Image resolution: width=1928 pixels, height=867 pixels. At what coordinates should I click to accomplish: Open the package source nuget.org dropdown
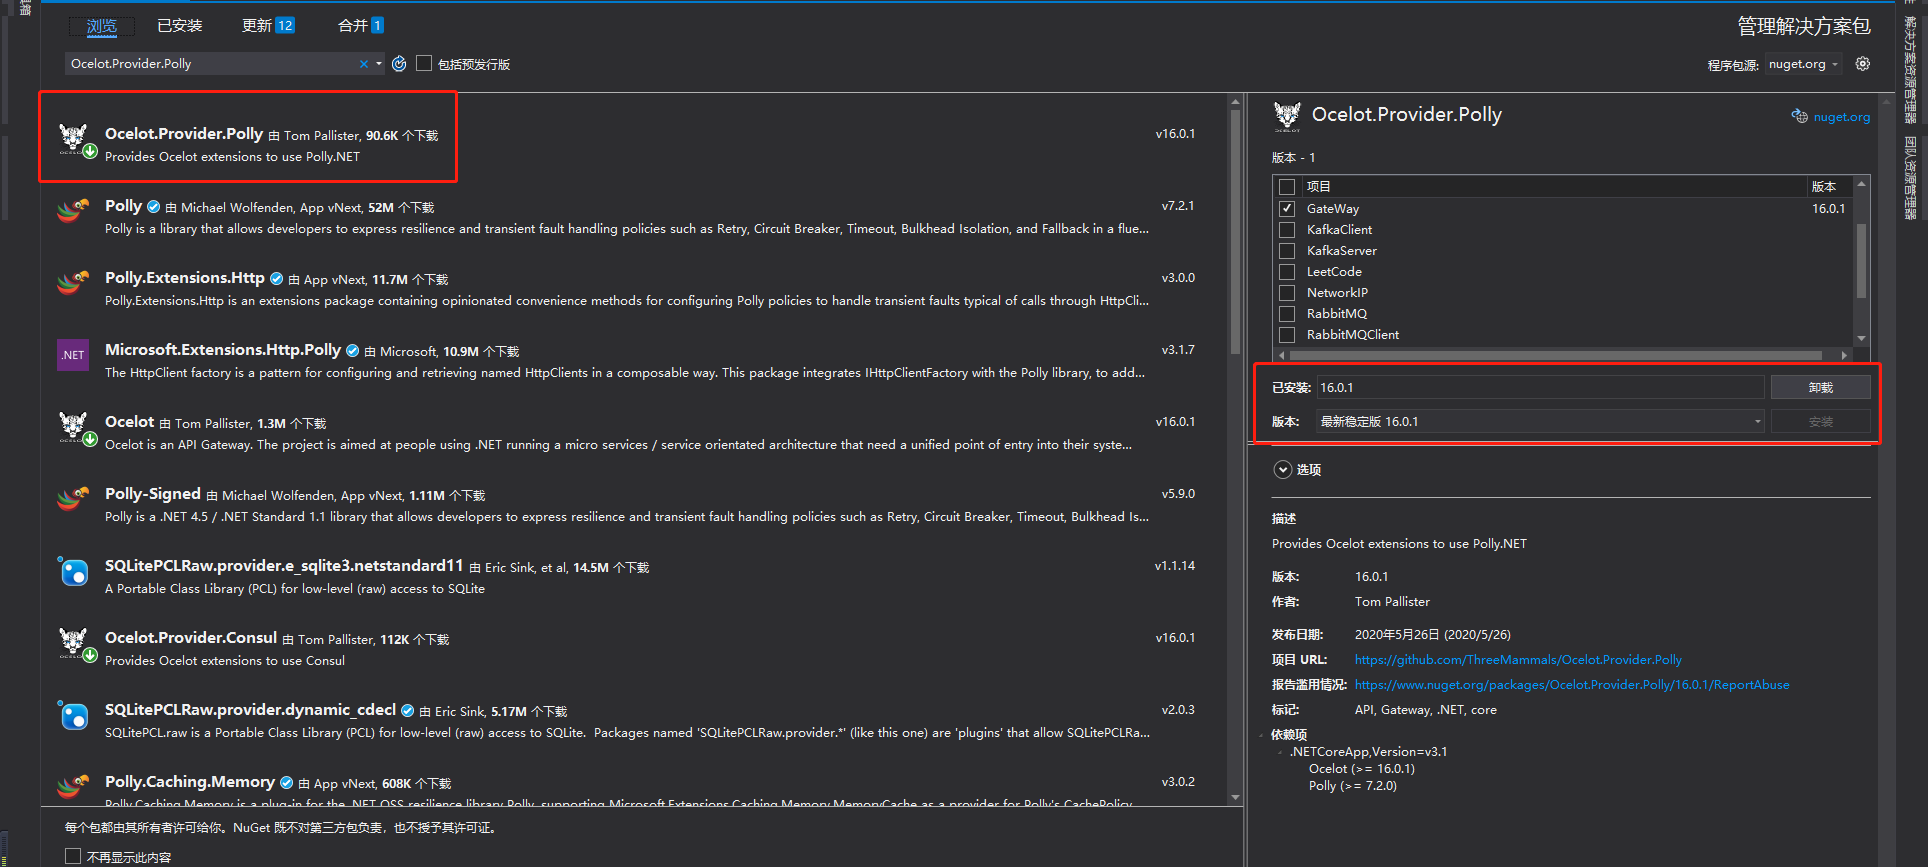pyautogui.click(x=1804, y=64)
